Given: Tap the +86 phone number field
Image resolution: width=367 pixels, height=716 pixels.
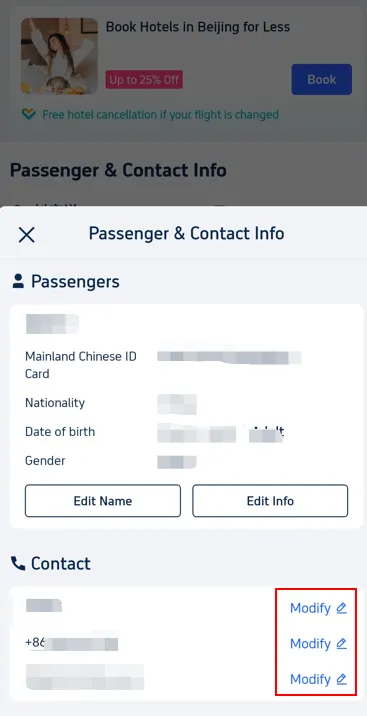Looking at the screenshot, I should click(72, 643).
